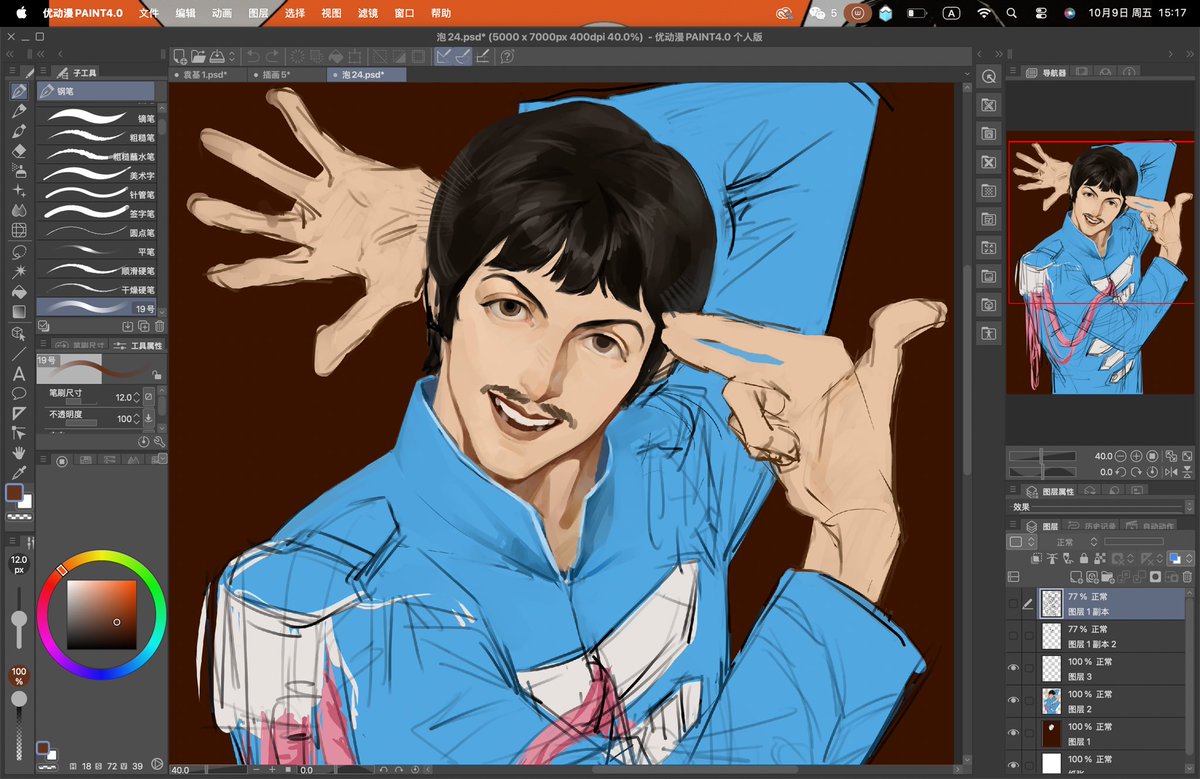
Task: Hide the layer 图层 1
Action: pos(1014,733)
